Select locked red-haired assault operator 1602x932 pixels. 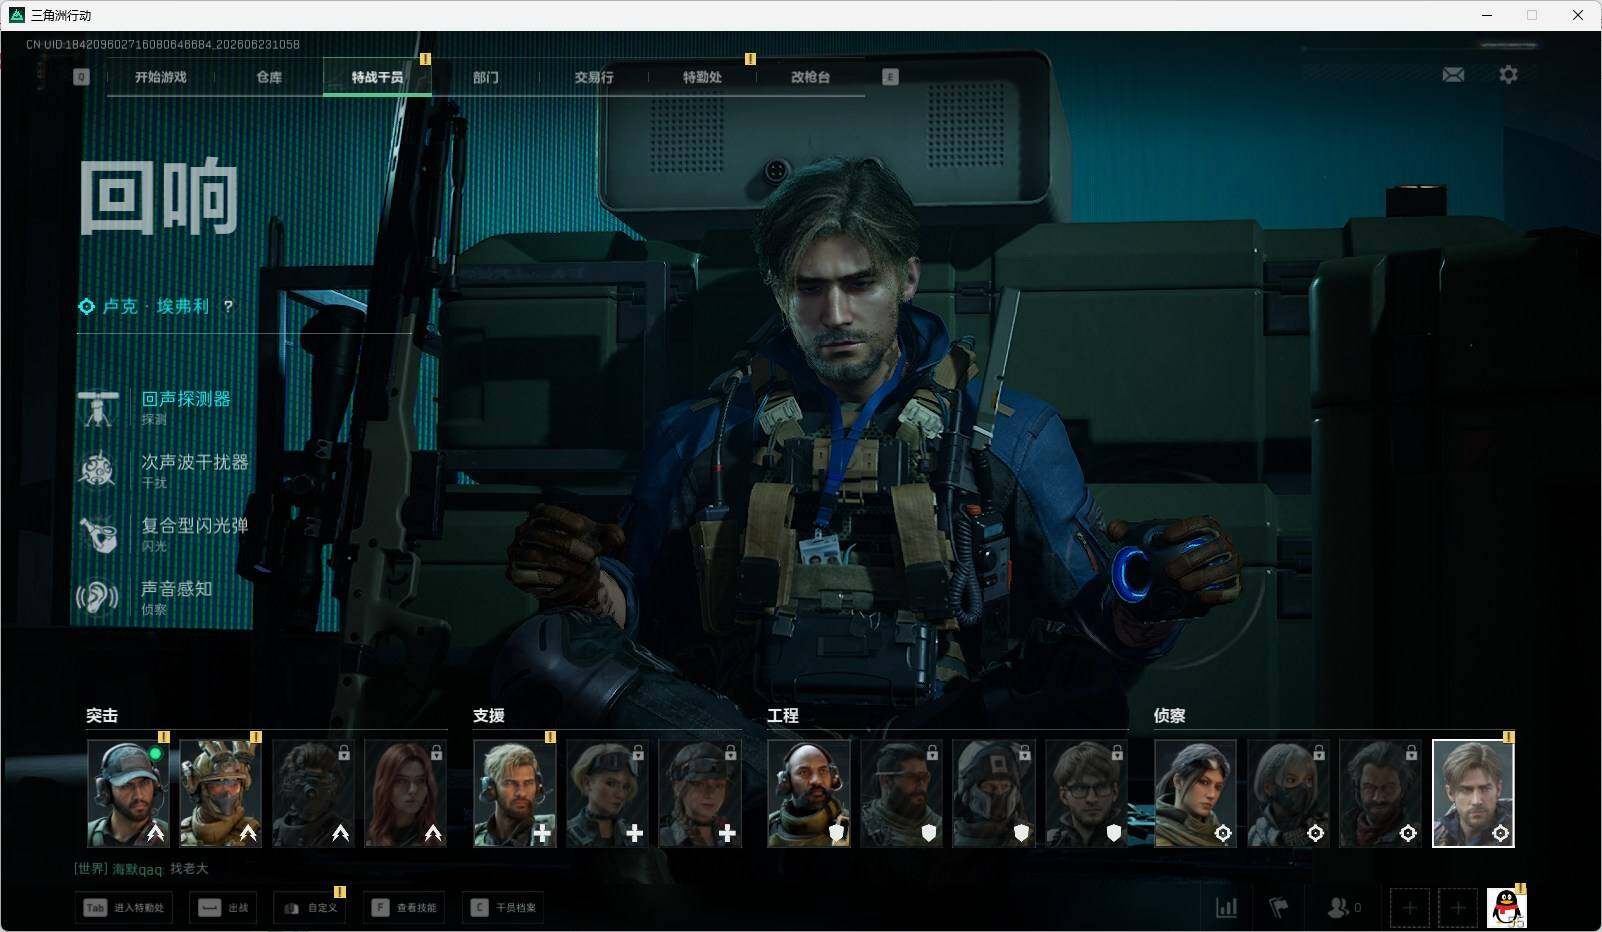tap(405, 793)
